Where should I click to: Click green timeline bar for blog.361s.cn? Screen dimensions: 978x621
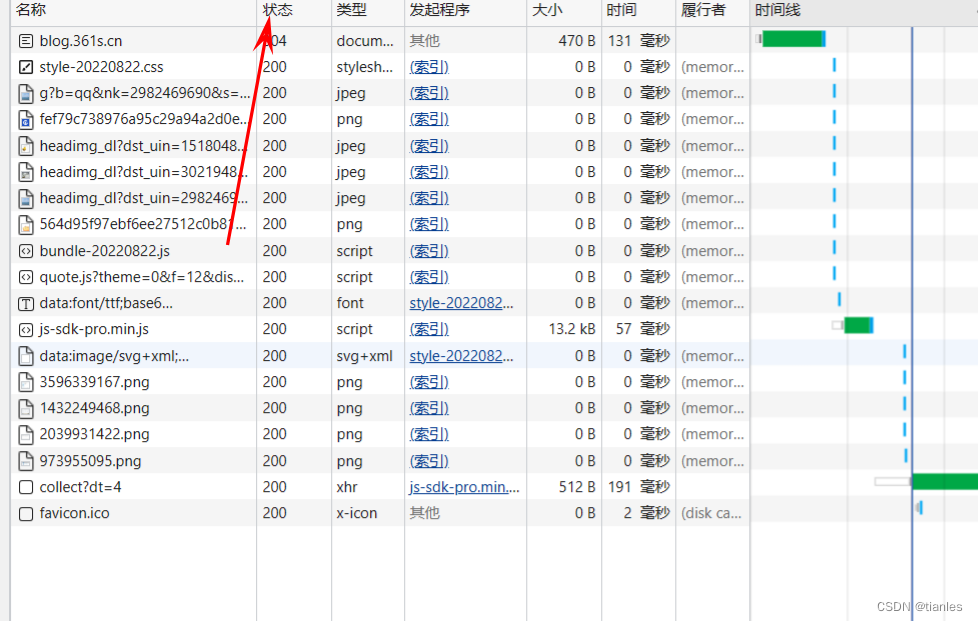click(793, 39)
